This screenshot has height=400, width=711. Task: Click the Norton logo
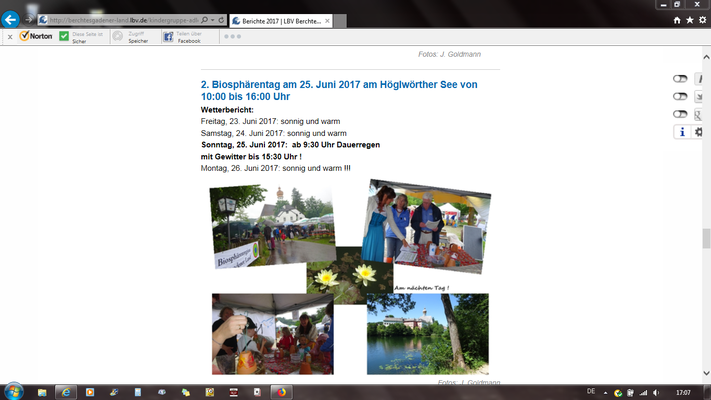pos(36,36)
